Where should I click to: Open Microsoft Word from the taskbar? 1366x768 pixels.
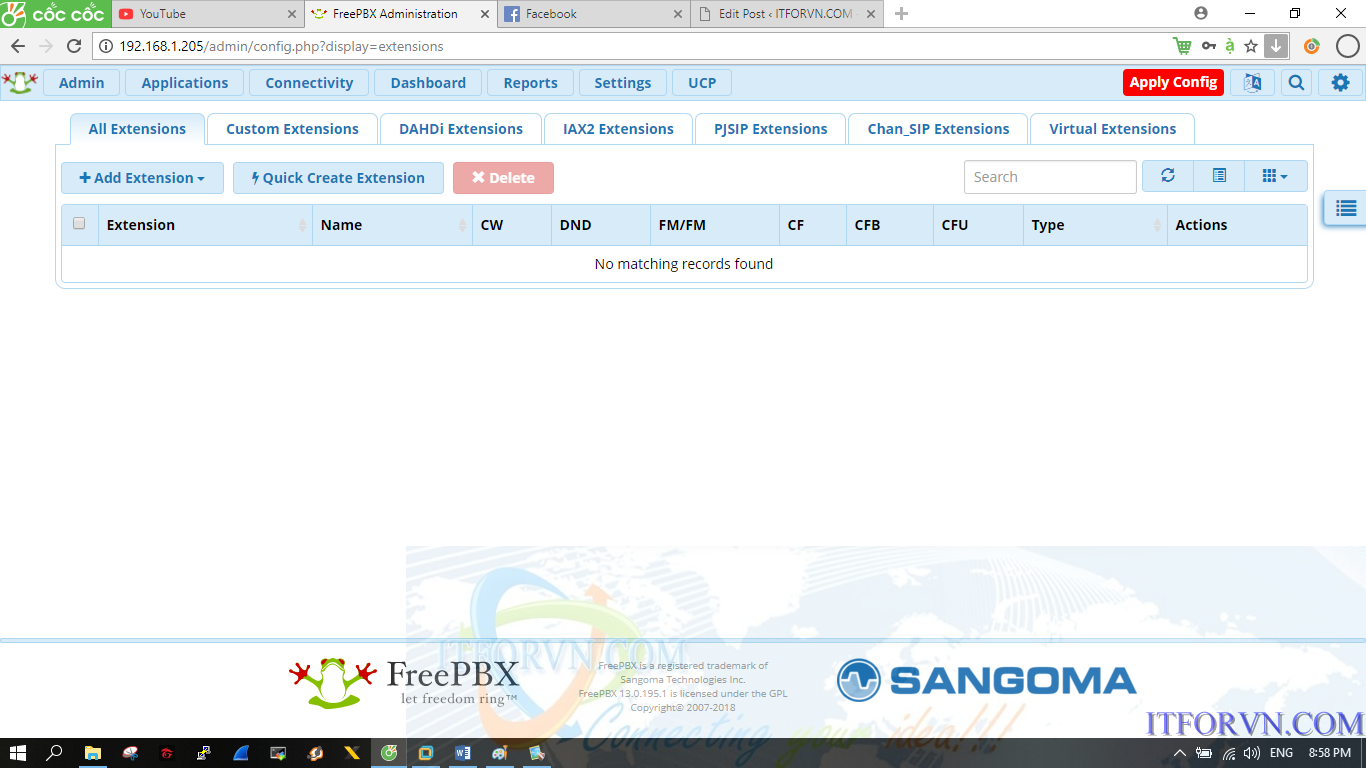[463, 753]
